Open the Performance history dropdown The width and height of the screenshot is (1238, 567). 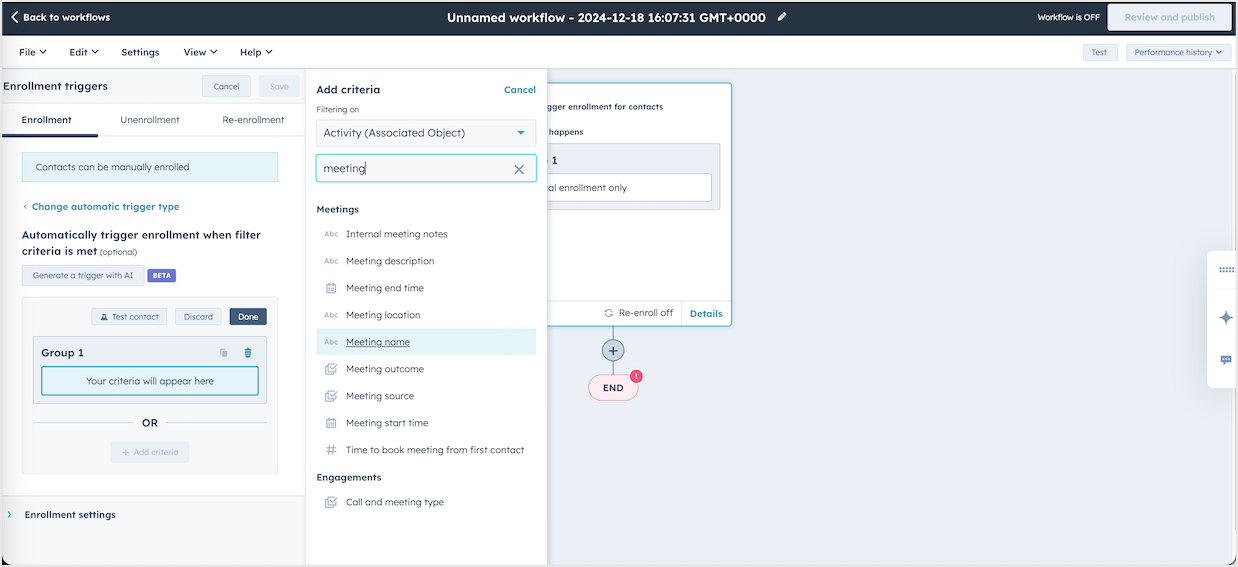coord(1179,52)
